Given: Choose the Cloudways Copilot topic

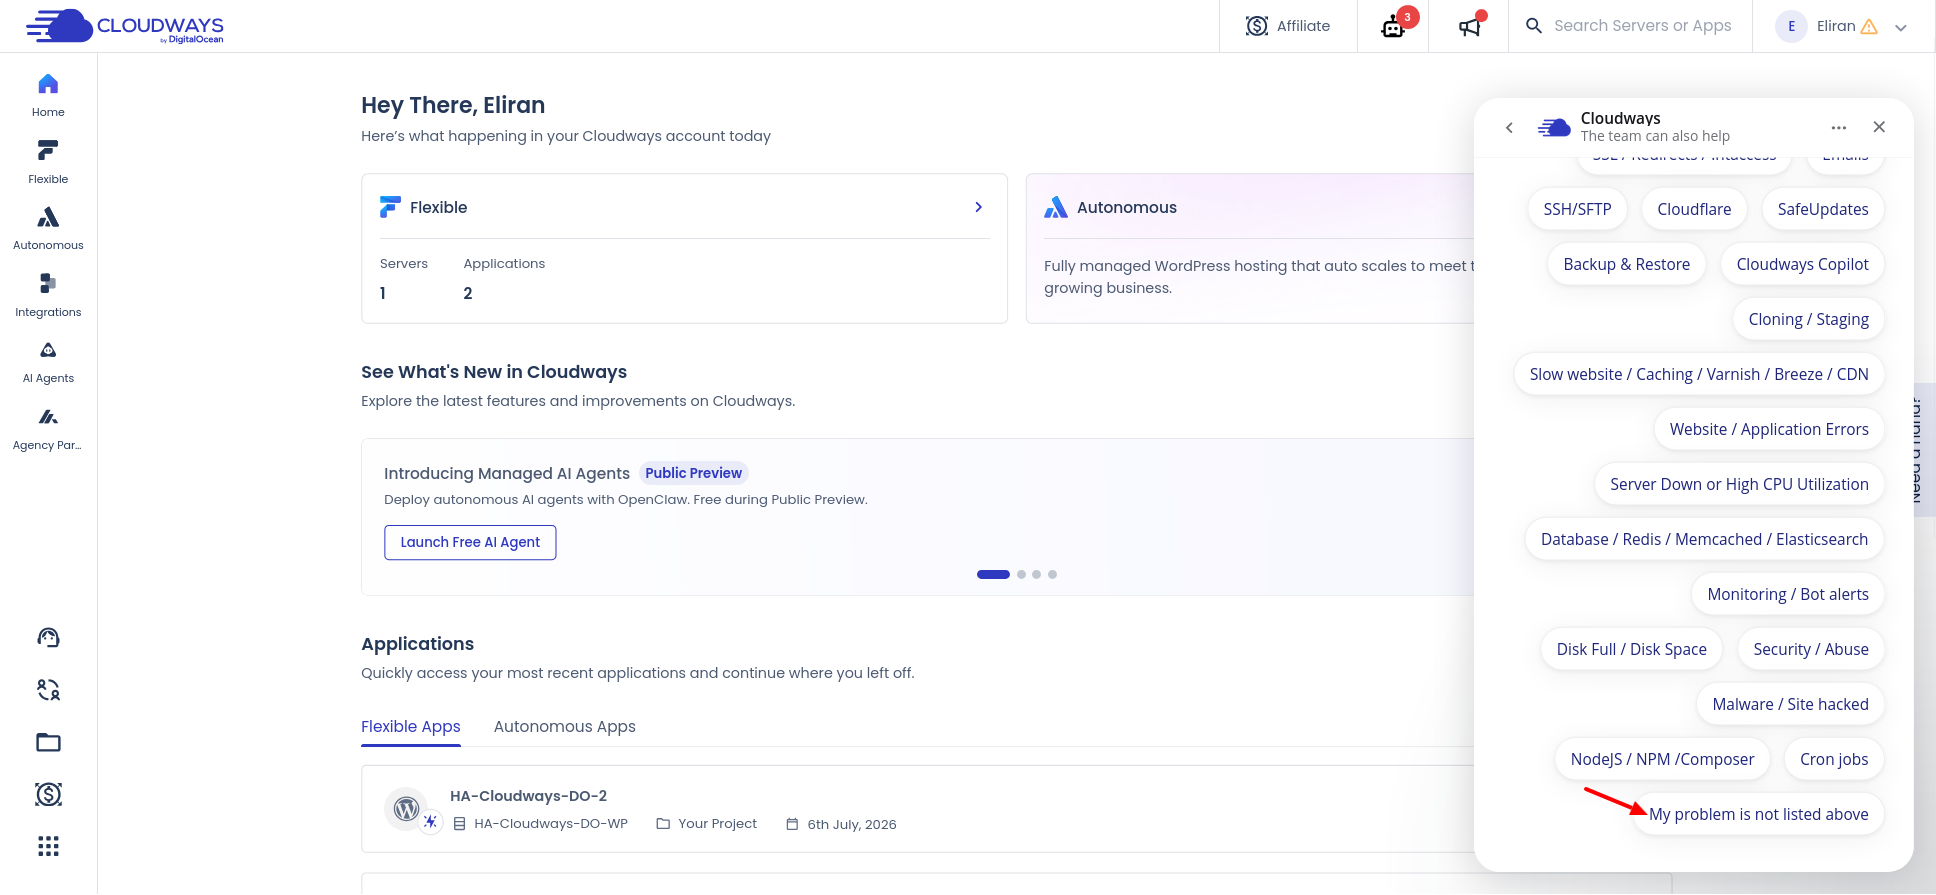Looking at the screenshot, I should [x=1802, y=264].
